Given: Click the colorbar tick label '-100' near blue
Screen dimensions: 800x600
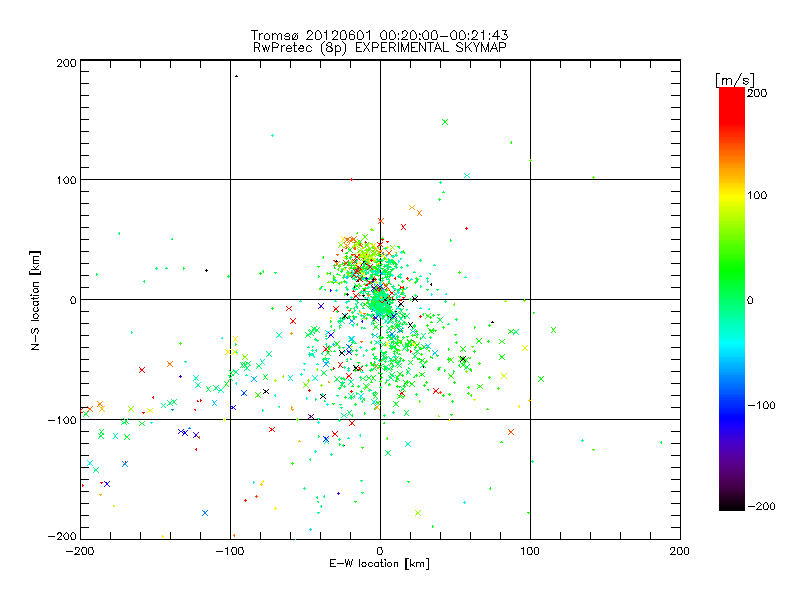Looking at the screenshot, I should (x=761, y=405).
